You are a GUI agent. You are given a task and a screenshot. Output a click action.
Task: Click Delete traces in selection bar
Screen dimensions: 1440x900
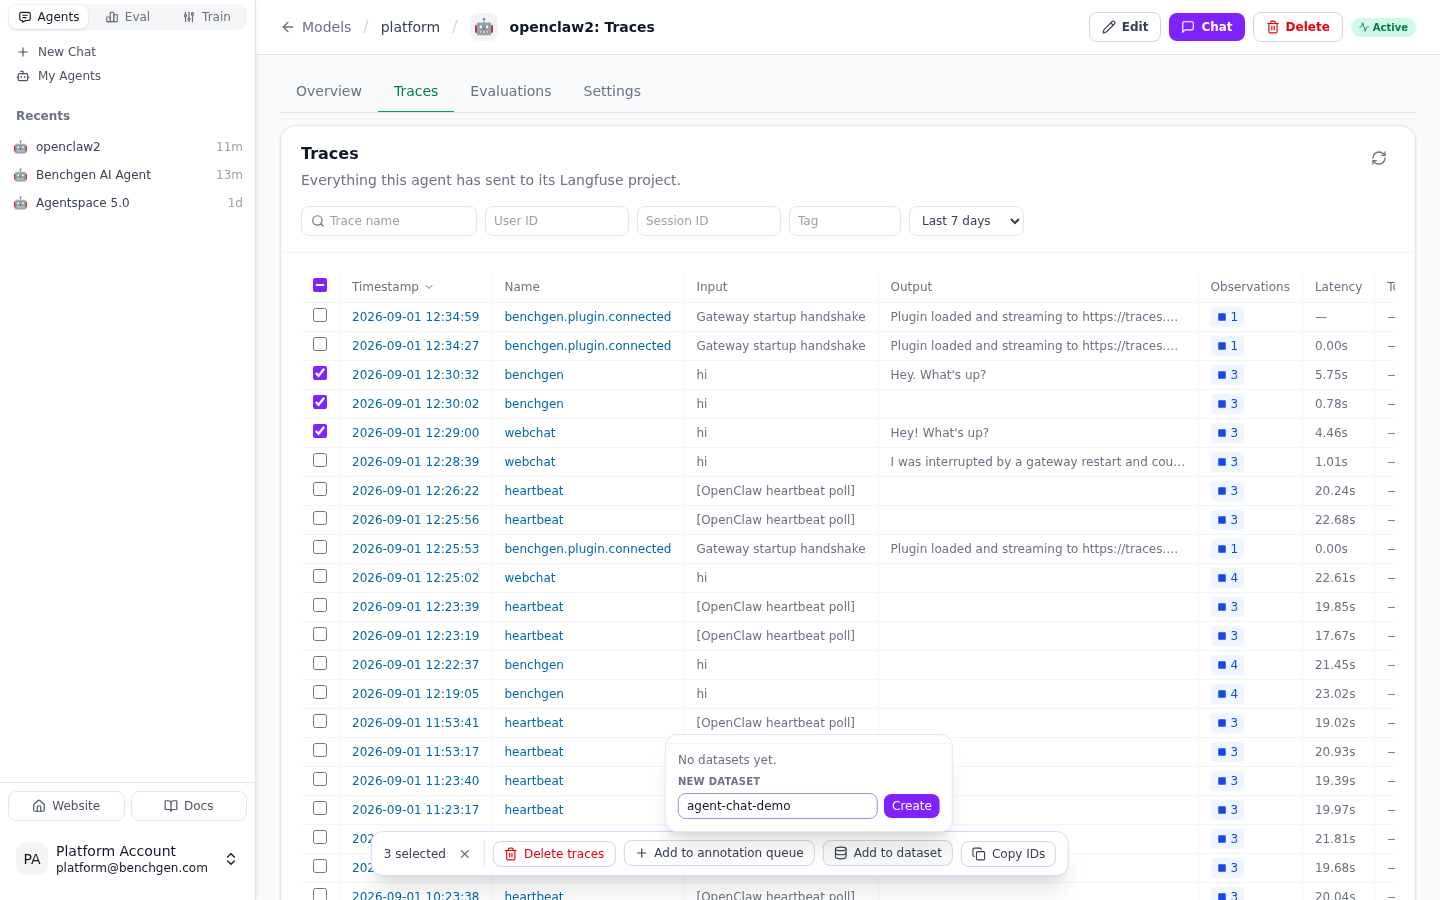click(554, 854)
